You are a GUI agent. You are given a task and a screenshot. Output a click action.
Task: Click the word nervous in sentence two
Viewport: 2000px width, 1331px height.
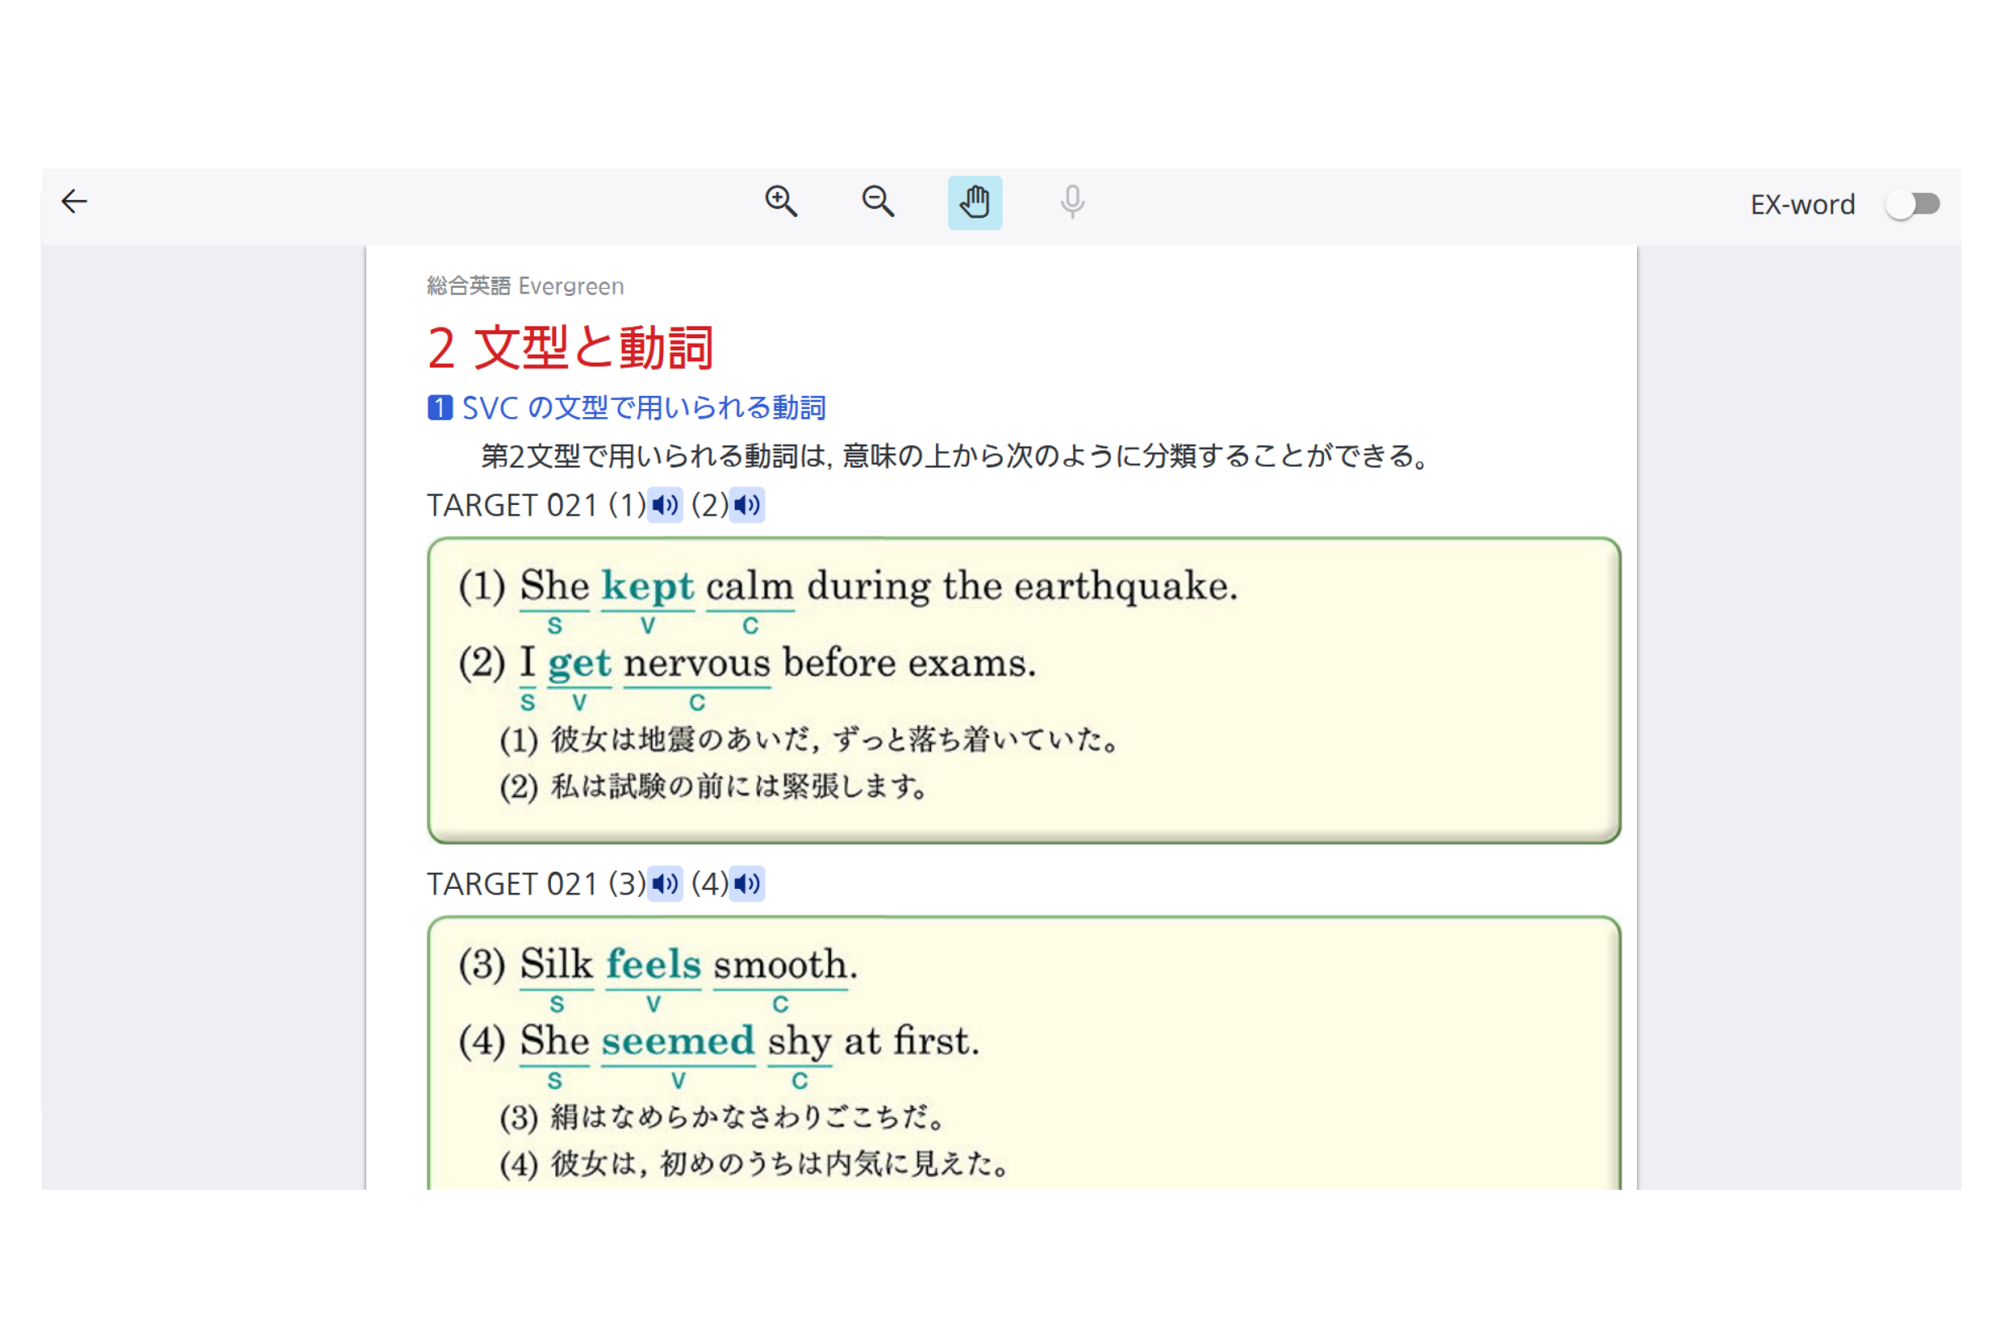click(697, 663)
